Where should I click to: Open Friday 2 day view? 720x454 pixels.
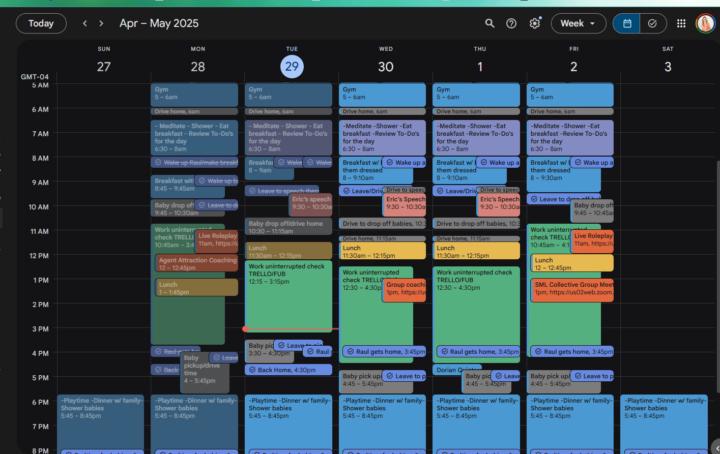pyautogui.click(x=574, y=67)
